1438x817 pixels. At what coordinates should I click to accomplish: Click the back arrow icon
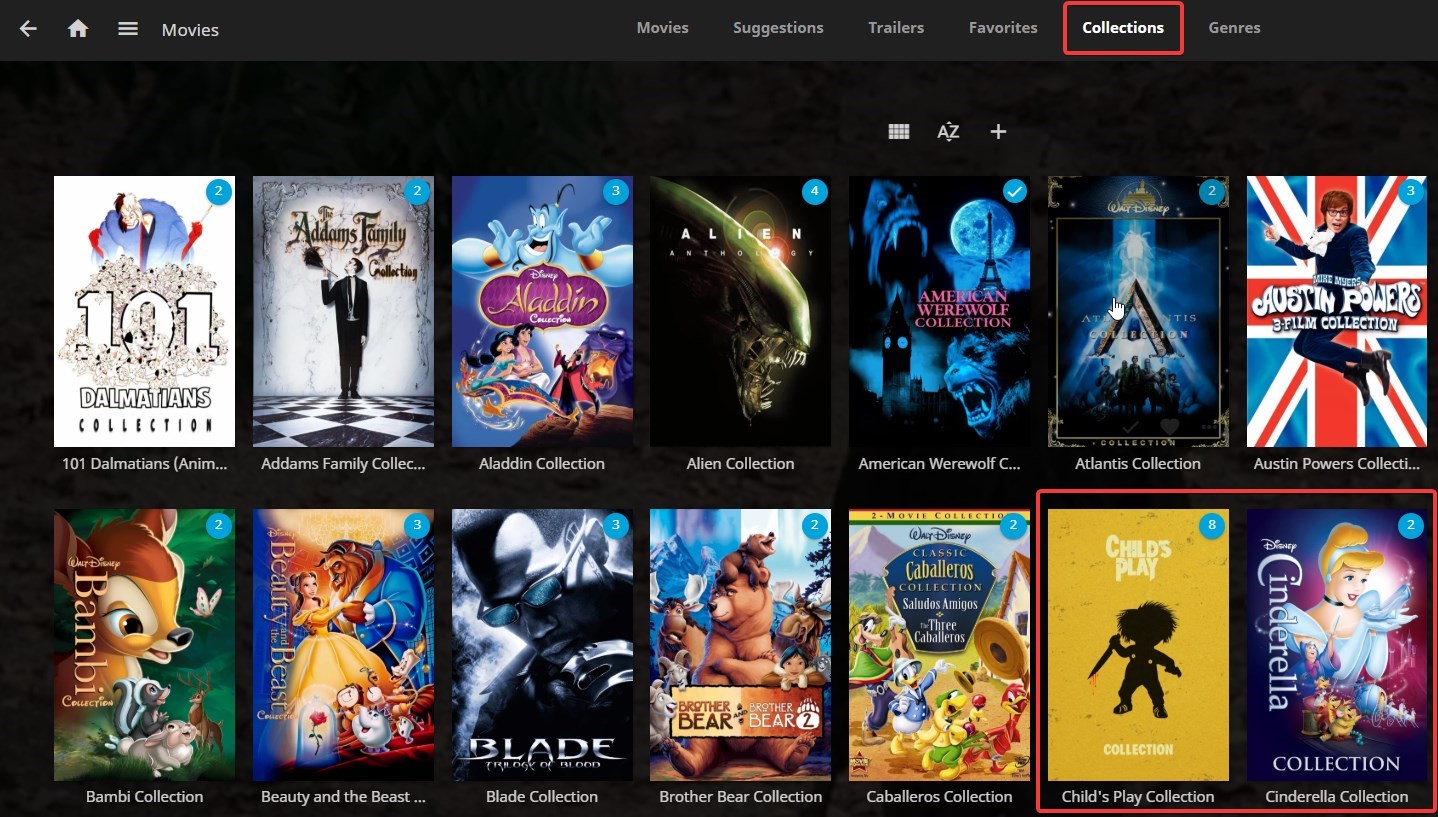pyautogui.click(x=27, y=29)
